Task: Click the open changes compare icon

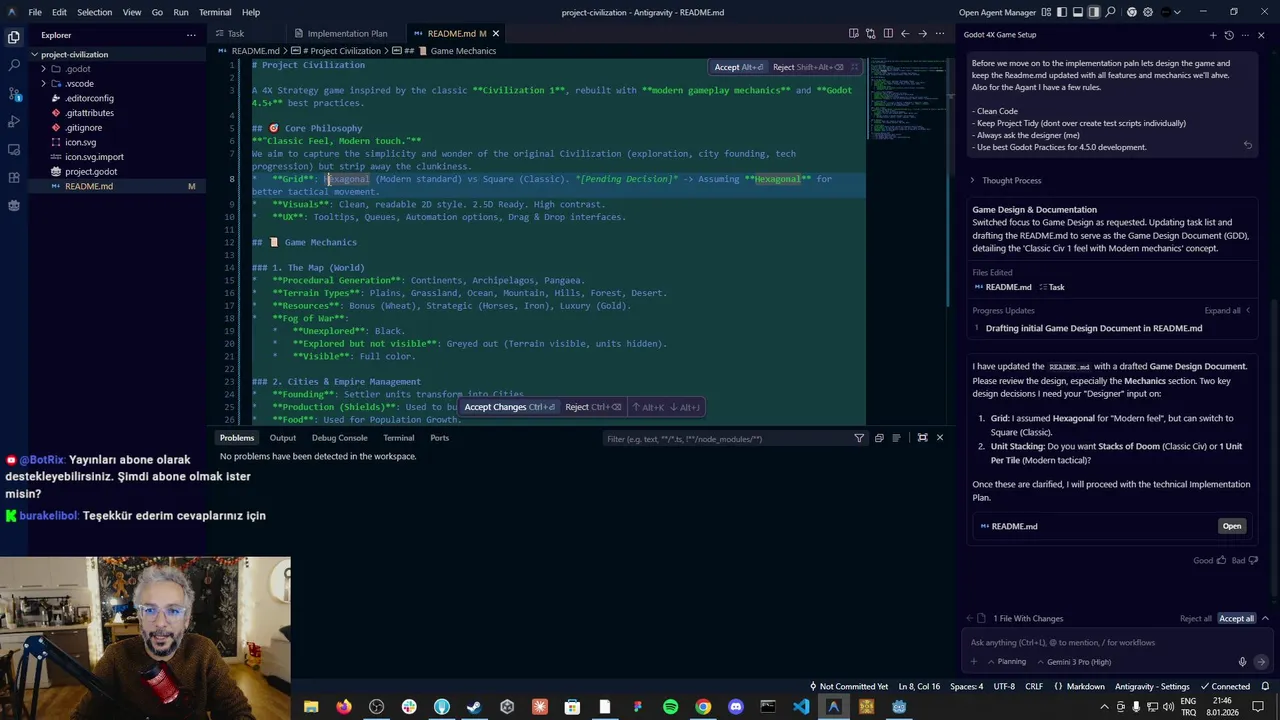Action: (x=871, y=33)
